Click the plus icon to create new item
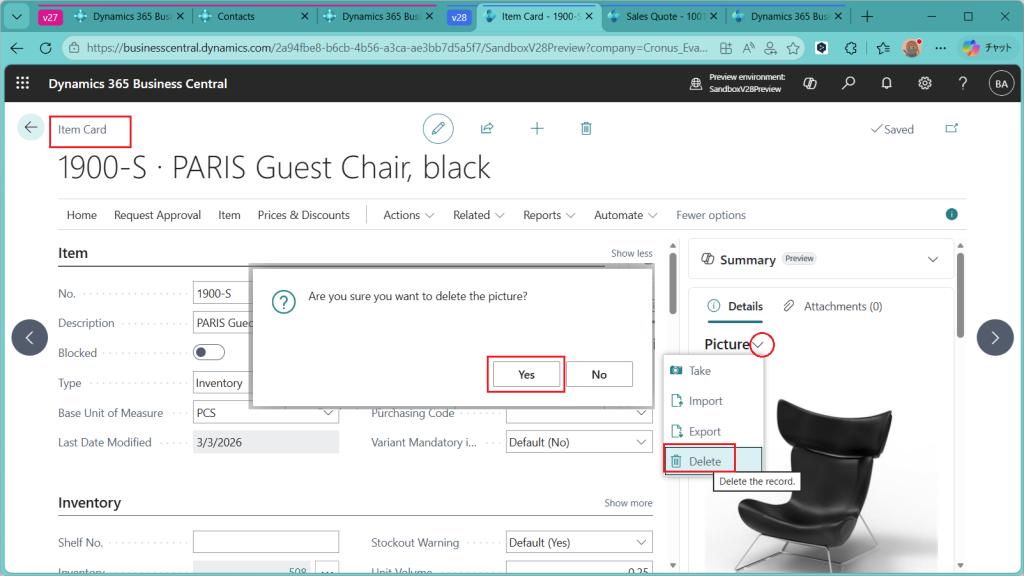Viewport: 1024px width, 576px height. point(537,128)
